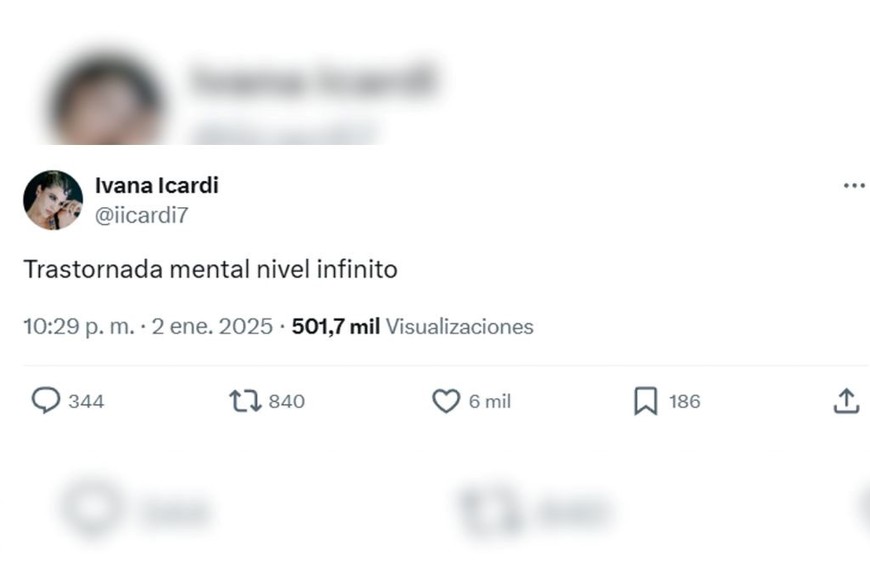Click the 344 replies count
The height and width of the screenshot is (580, 870).
click(x=86, y=402)
